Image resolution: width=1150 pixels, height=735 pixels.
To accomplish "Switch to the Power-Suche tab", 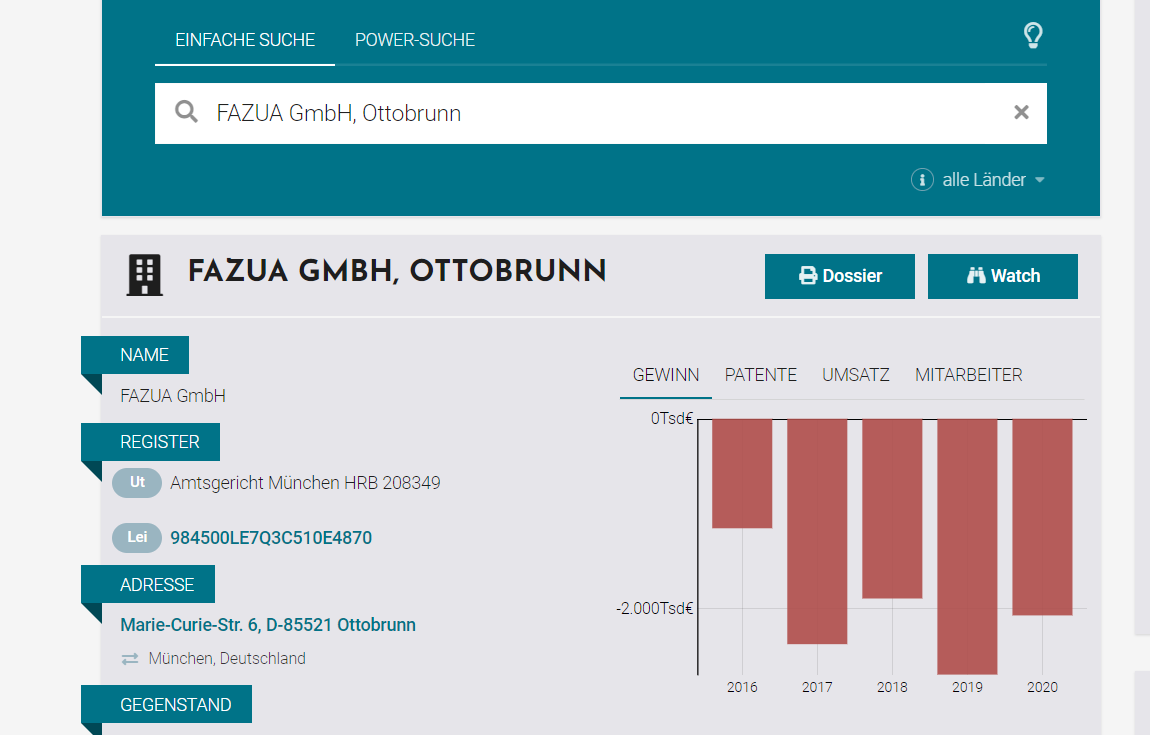I will 415,40.
